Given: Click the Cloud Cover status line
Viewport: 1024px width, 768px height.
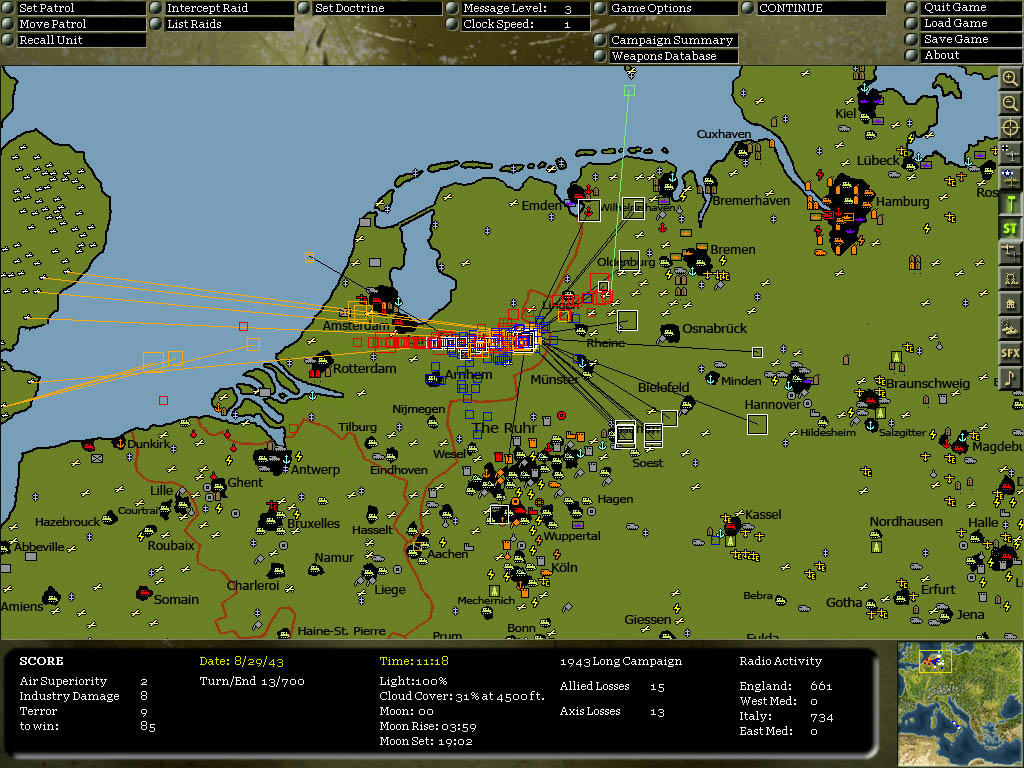Looking at the screenshot, I should (462, 696).
